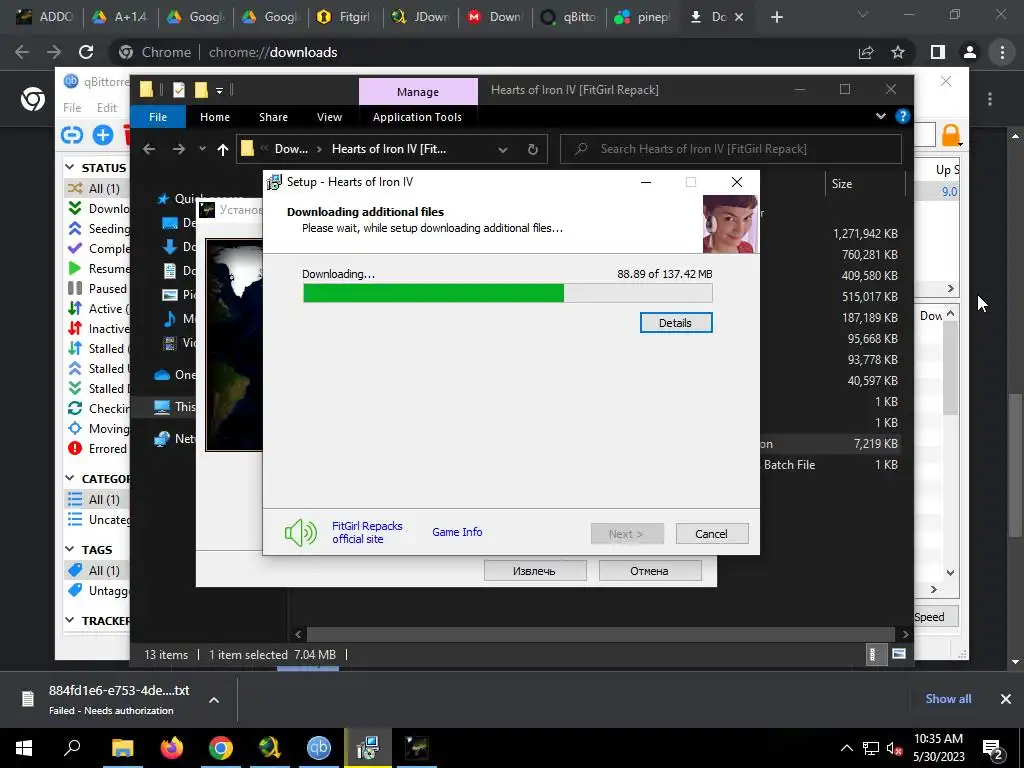Open the Windows Start menu
This screenshot has width=1024, height=768.
pyautogui.click(x=24, y=748)
